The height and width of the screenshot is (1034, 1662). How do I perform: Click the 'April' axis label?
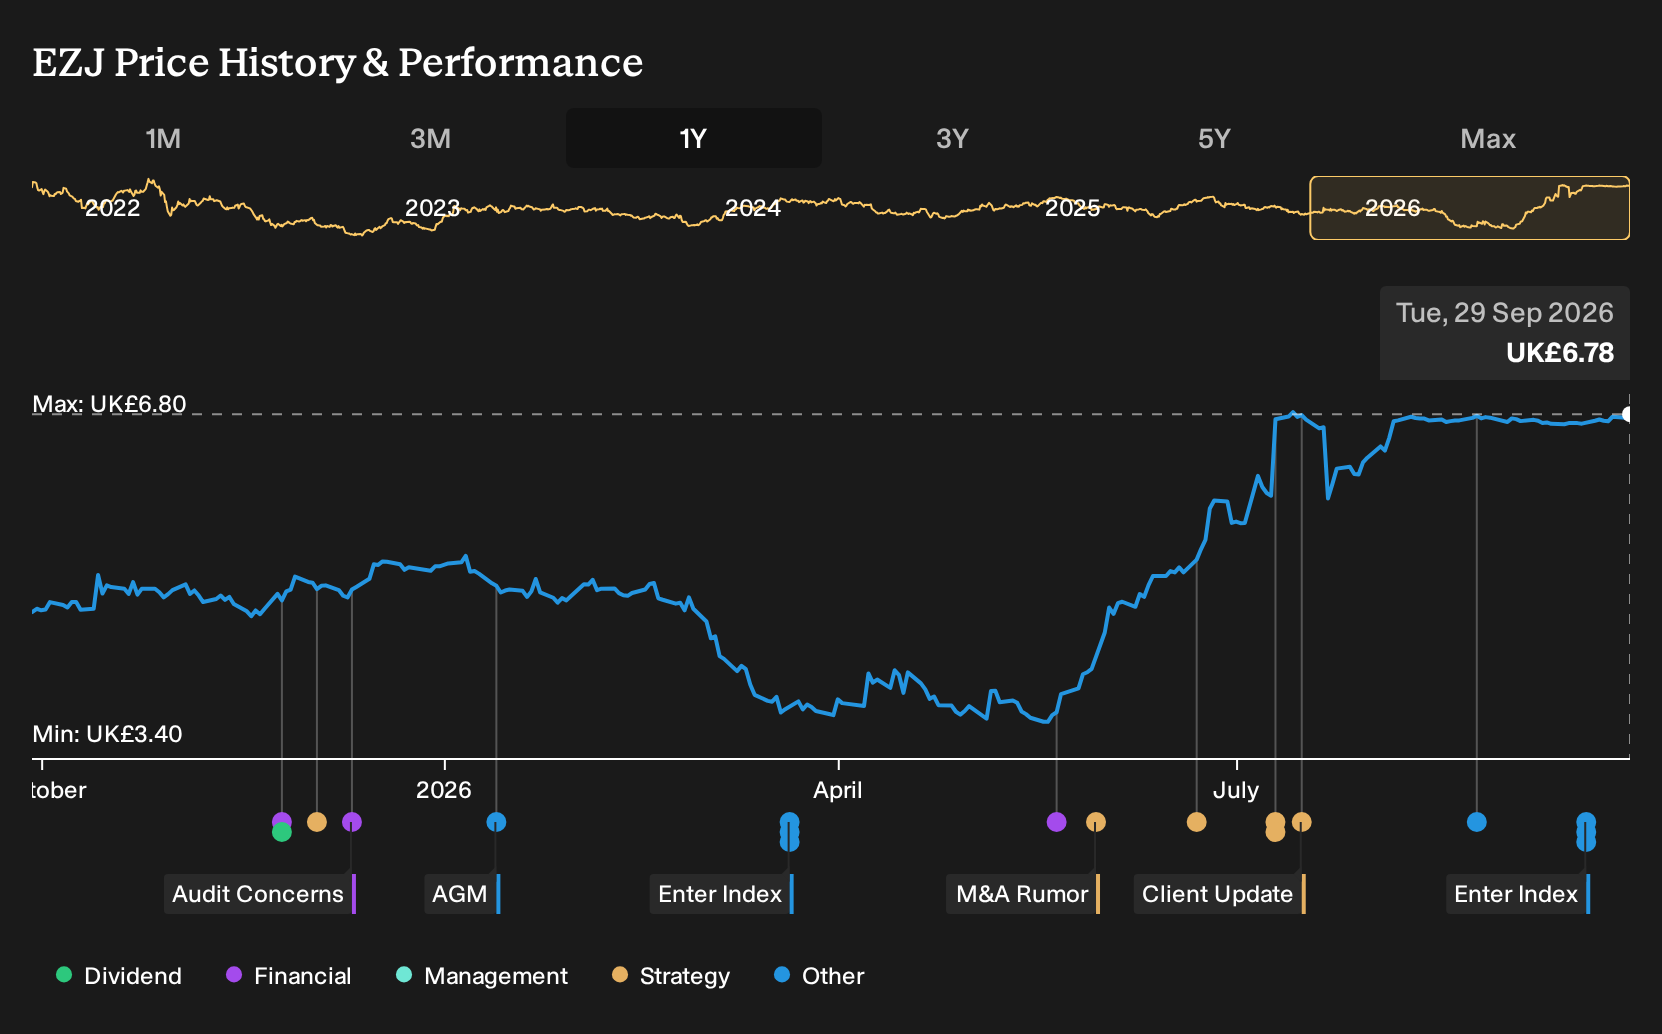click(838, 790)
